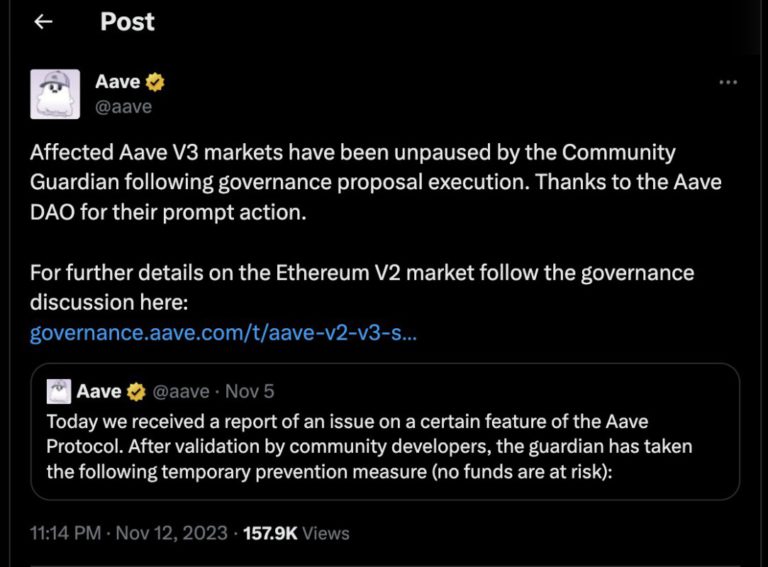The image size is (768, 567).
Task: Click the @aave handle in quoted post
Action: point(180,391)
